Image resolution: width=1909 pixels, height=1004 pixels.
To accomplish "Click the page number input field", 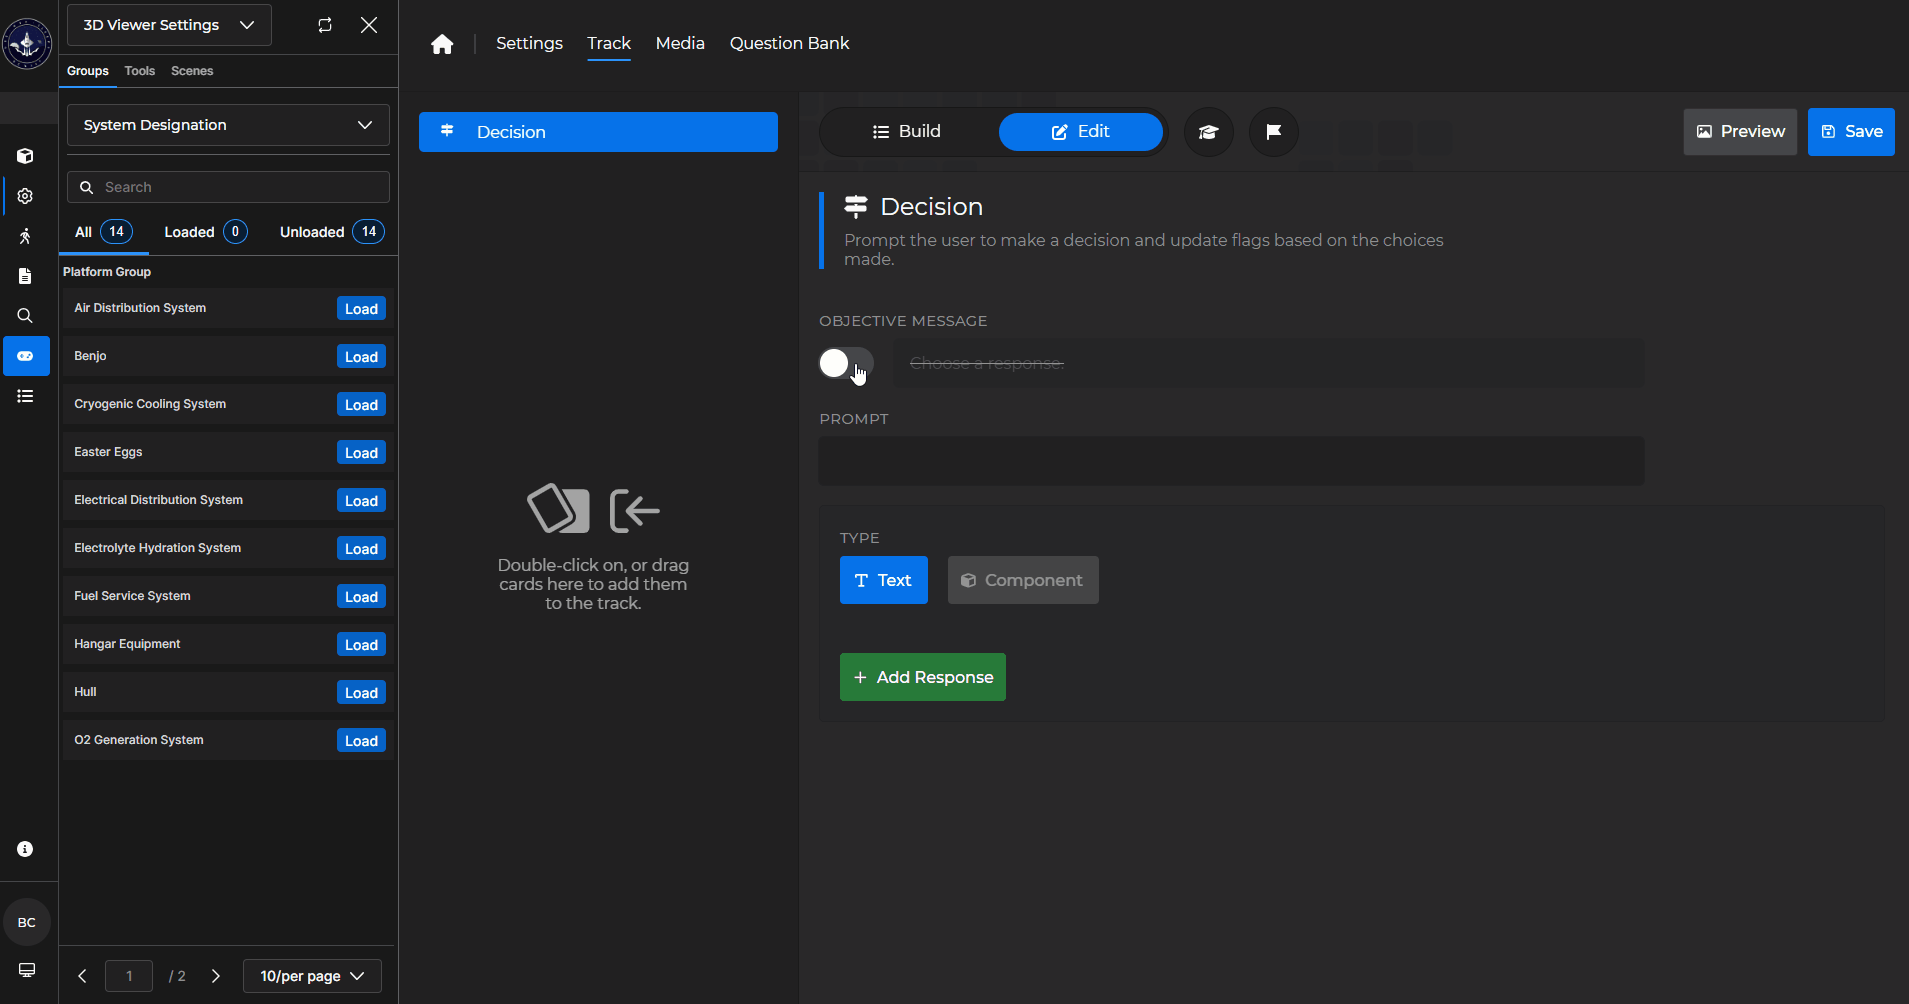I will coord(129,976).
